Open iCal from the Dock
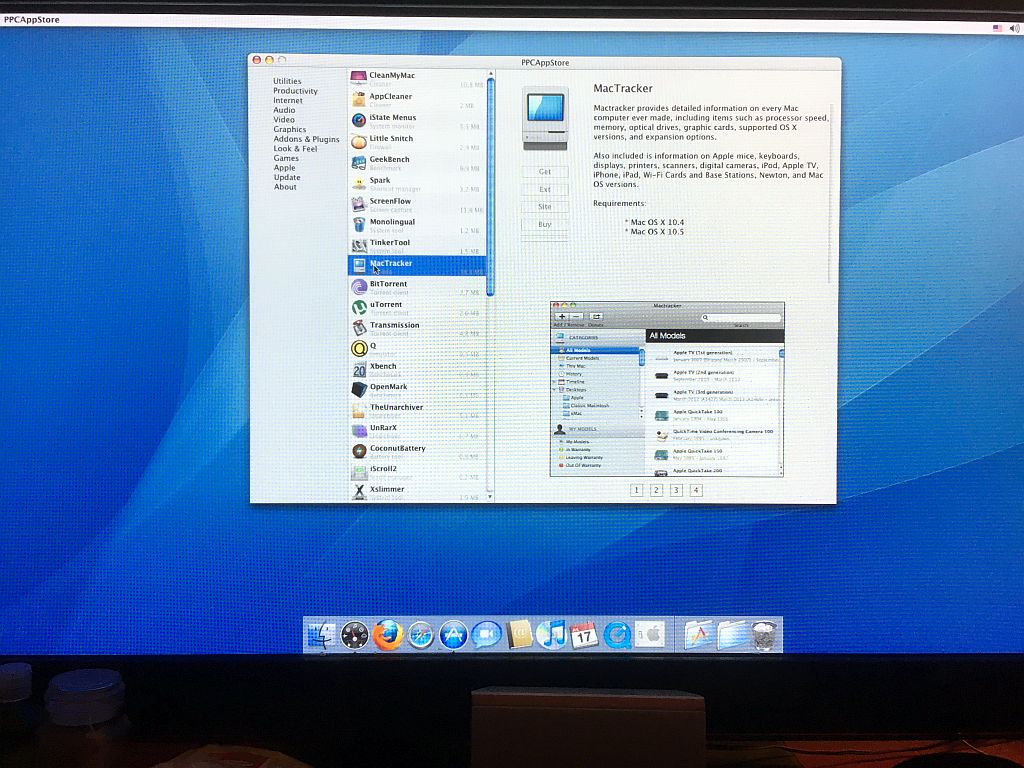1024x768 pixels. (x=584, y=635)
